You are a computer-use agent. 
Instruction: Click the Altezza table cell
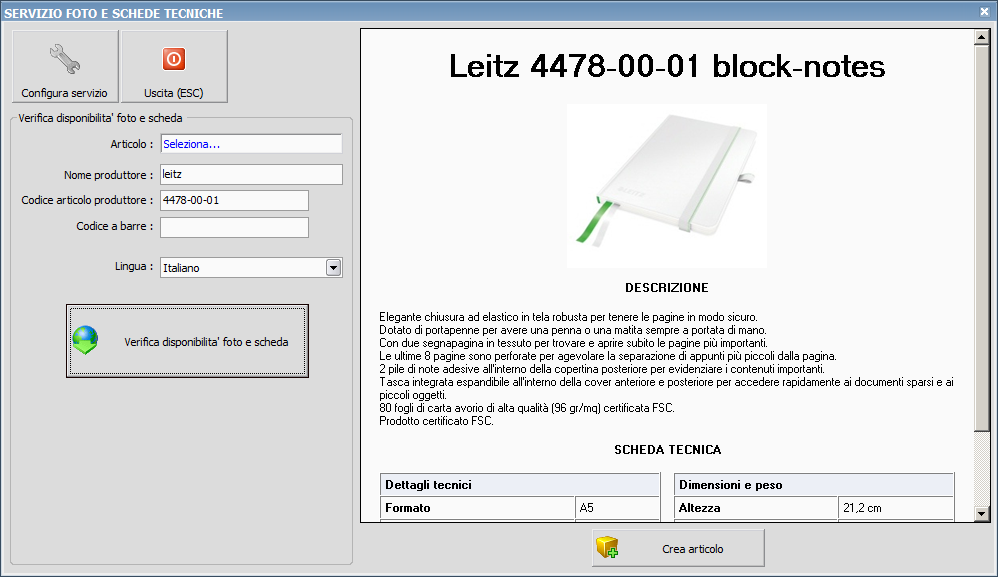756,508
